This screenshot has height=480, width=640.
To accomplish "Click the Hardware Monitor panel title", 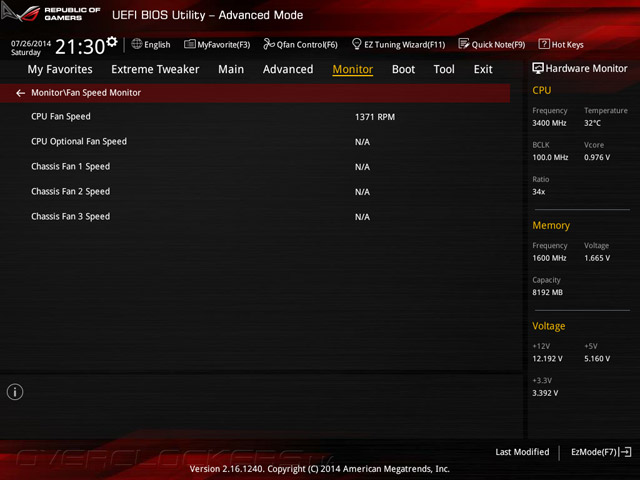I will coord(587,69).
